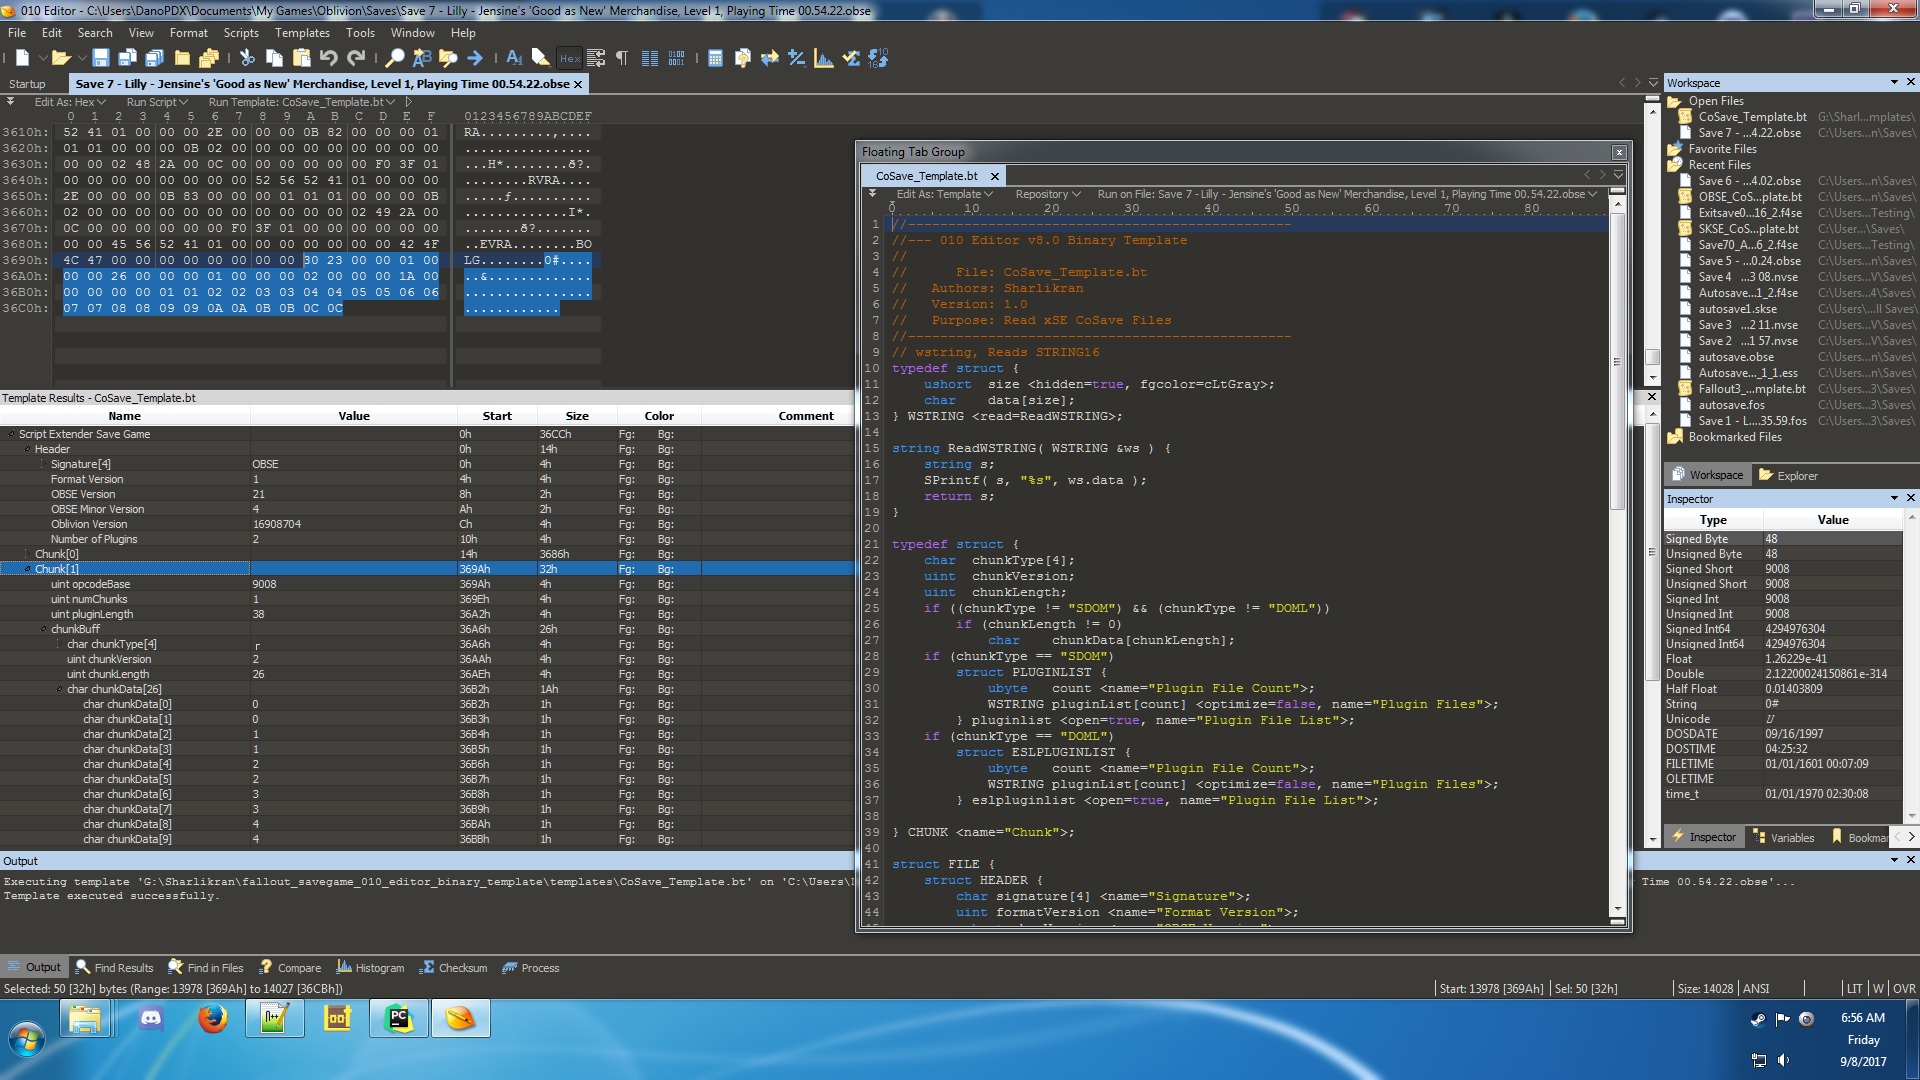Switch to the Variables tab in Inspector

click(x=1783, y=838)
